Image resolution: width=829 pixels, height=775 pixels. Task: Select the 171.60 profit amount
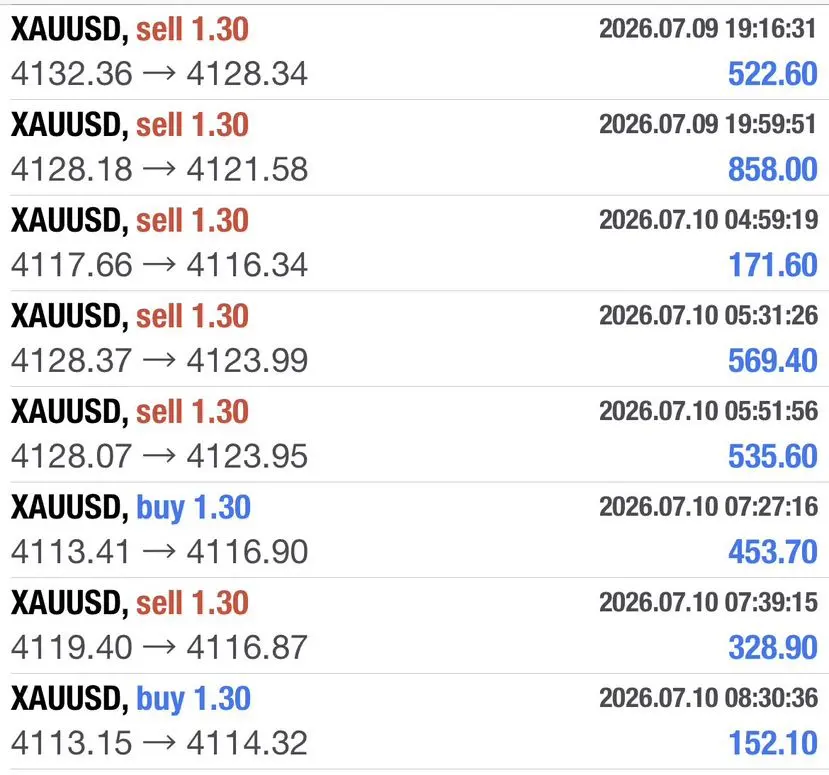tap(773, 265)
